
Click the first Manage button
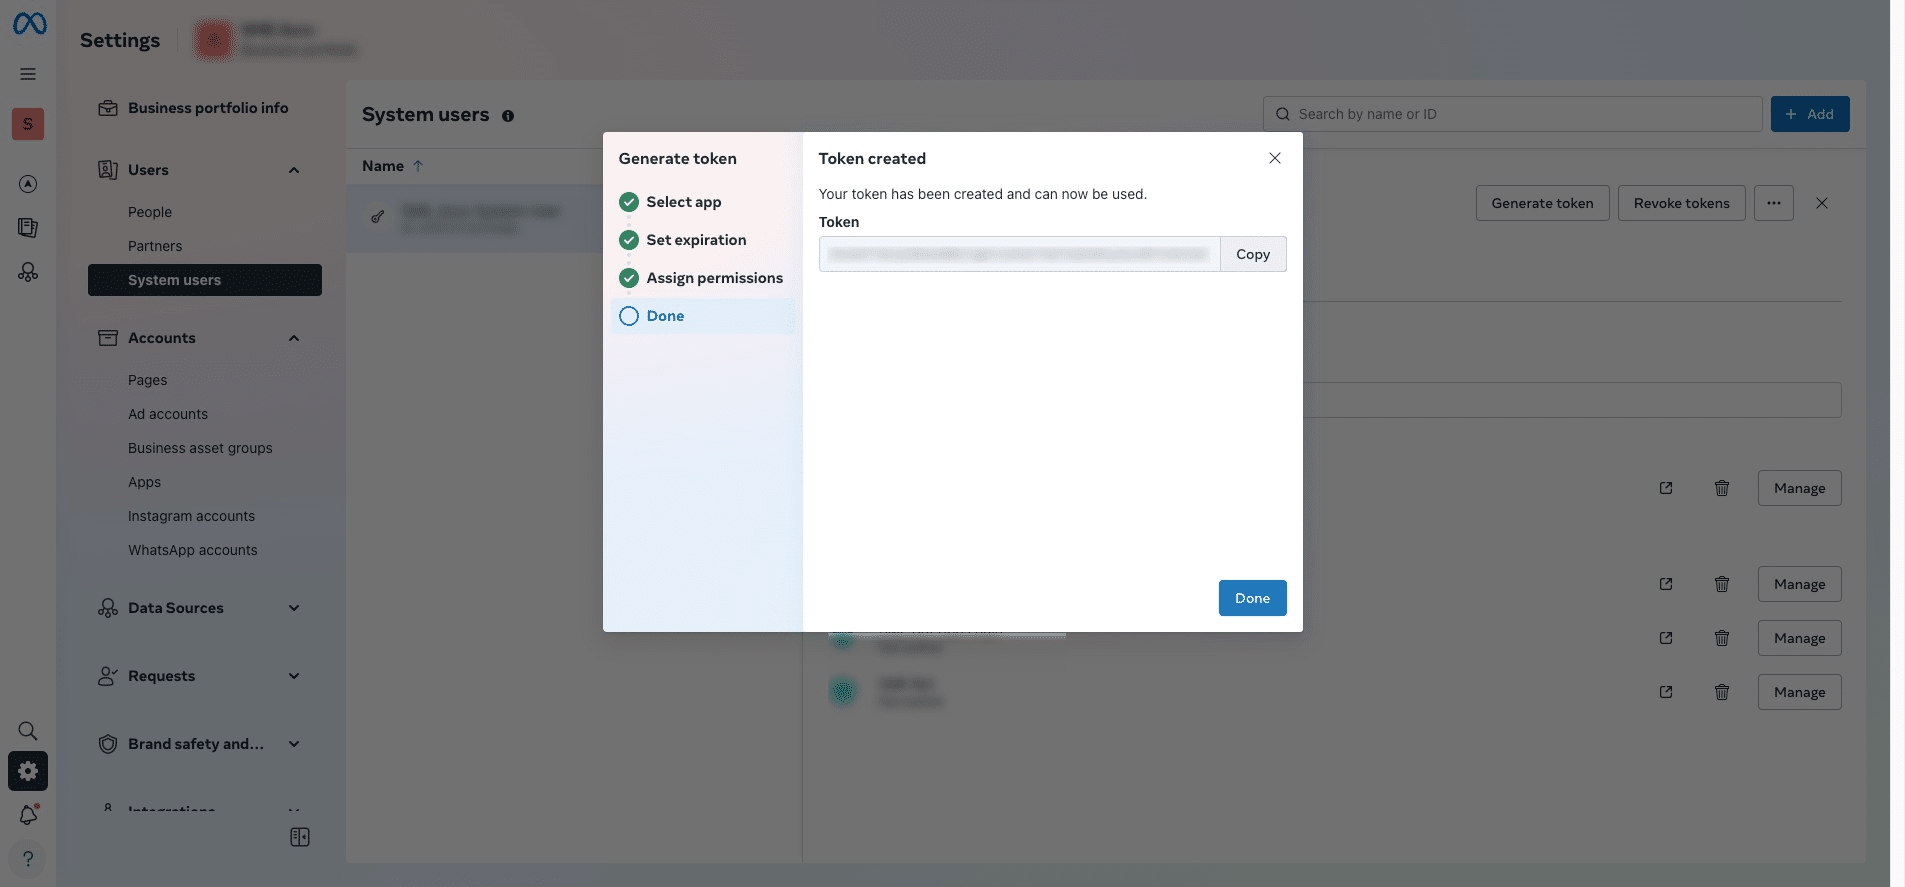click(1799, 488)
